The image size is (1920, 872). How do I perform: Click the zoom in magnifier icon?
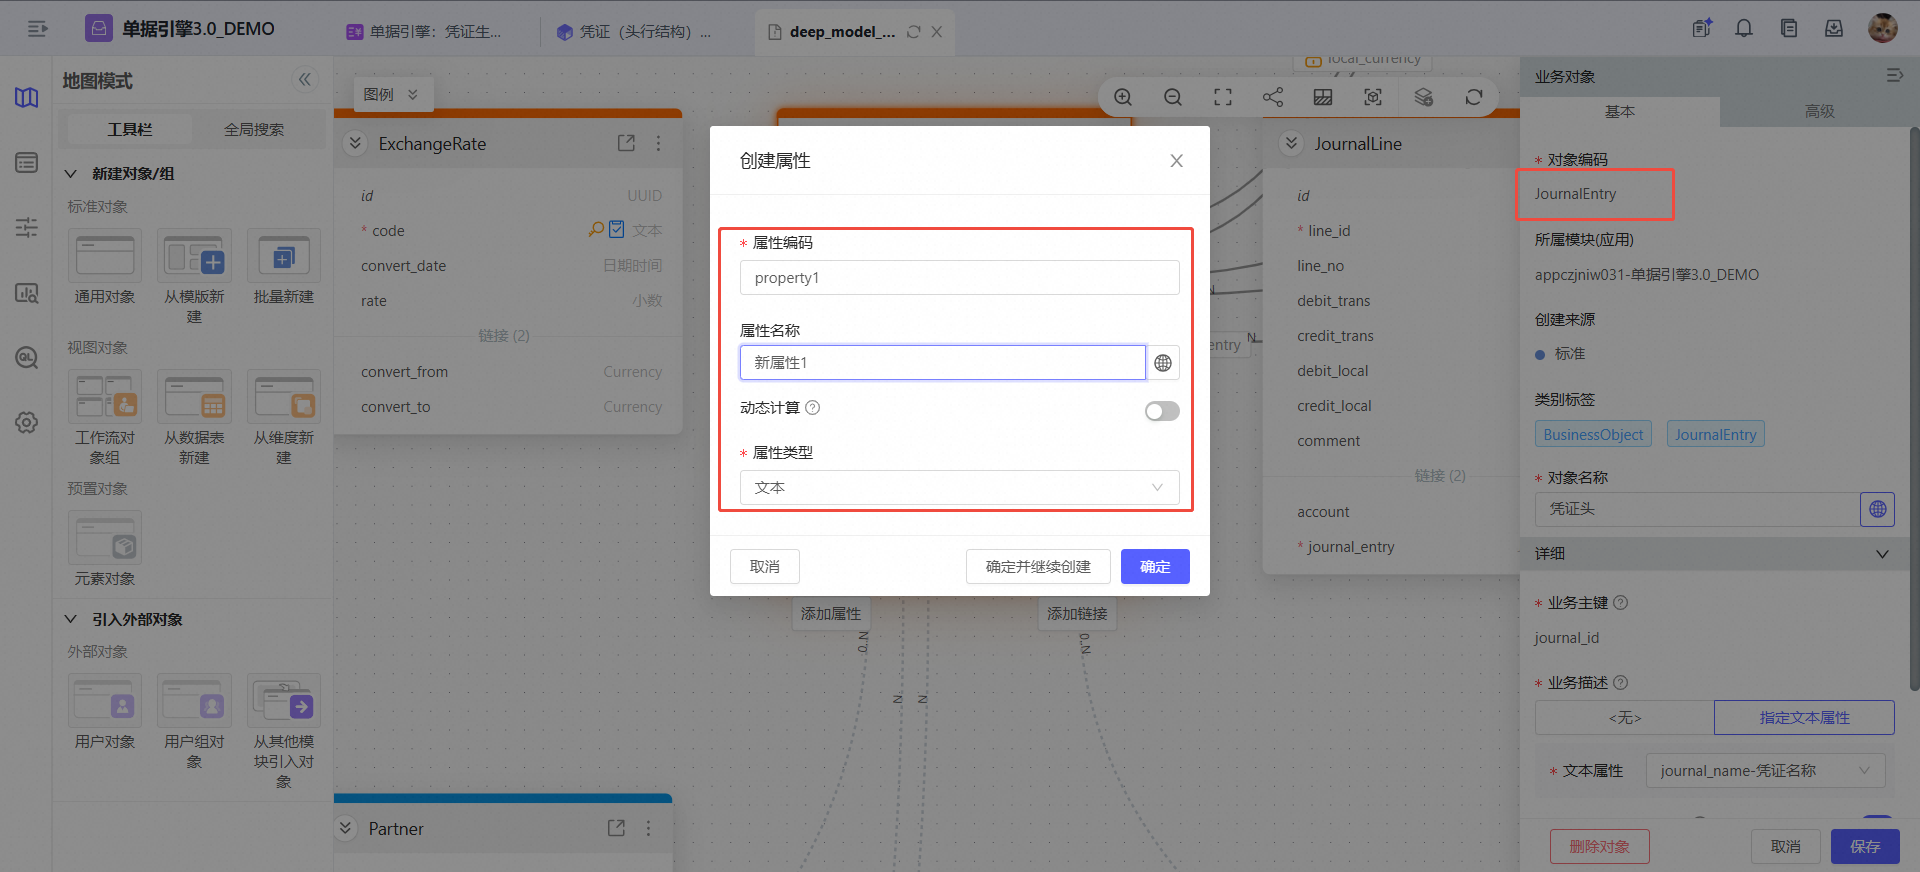pos(1123,97)
